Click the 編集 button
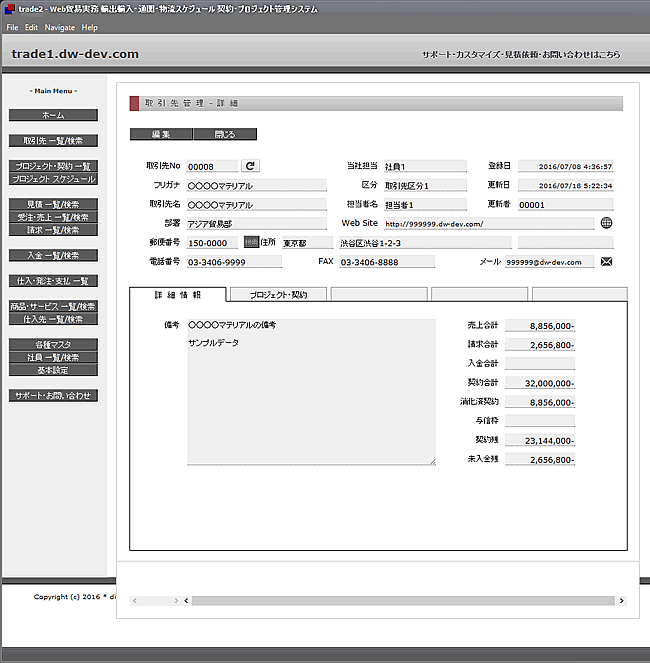The height and width of the screenshot is (663, 650). 161,134
